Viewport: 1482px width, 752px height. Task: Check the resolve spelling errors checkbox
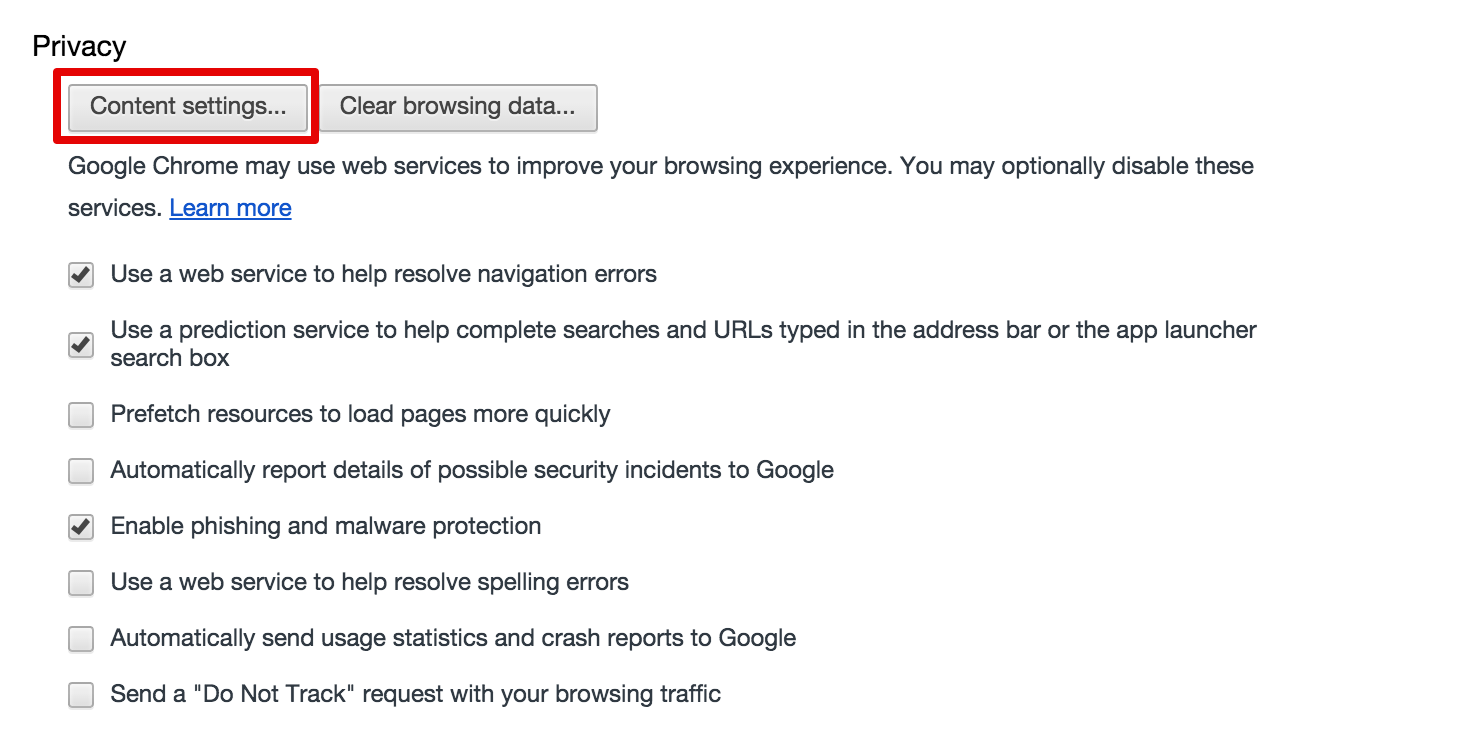coord(81,583)
